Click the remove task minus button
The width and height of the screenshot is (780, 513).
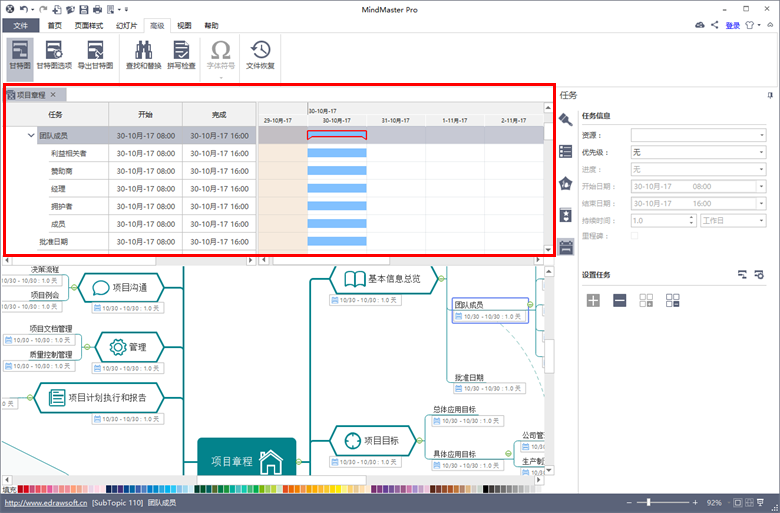619,300
